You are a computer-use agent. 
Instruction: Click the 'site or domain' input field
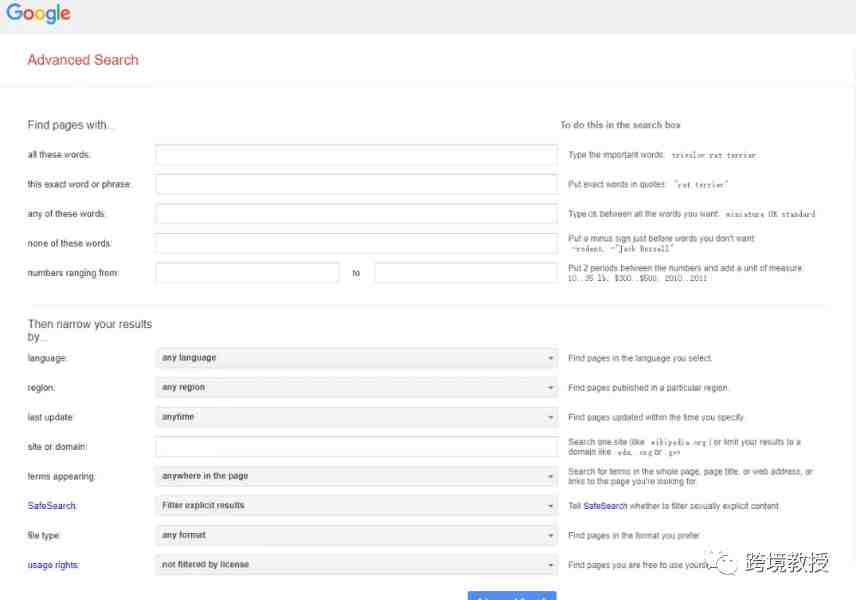(356, 447)
